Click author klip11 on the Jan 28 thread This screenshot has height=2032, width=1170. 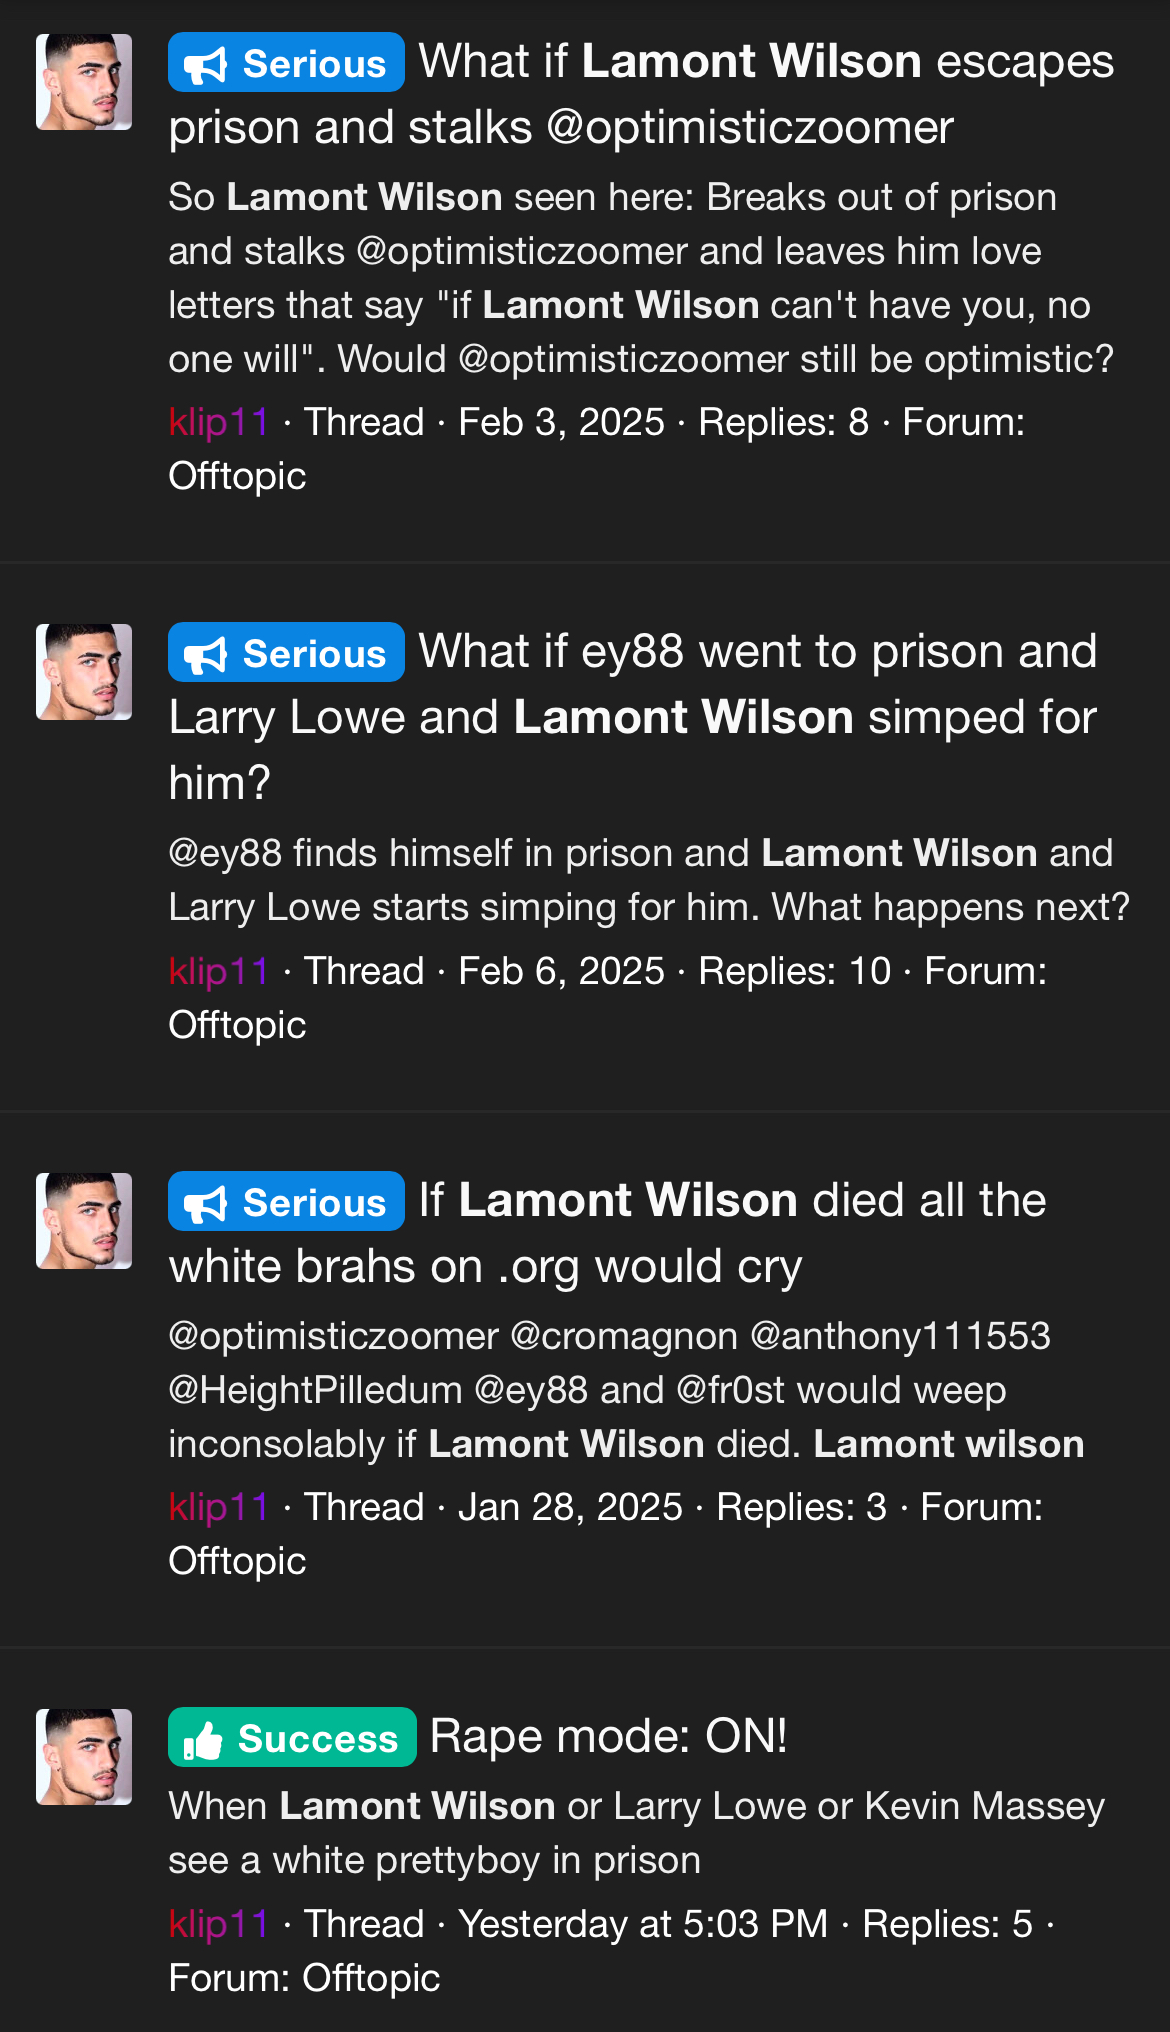tap(218, 1507)
